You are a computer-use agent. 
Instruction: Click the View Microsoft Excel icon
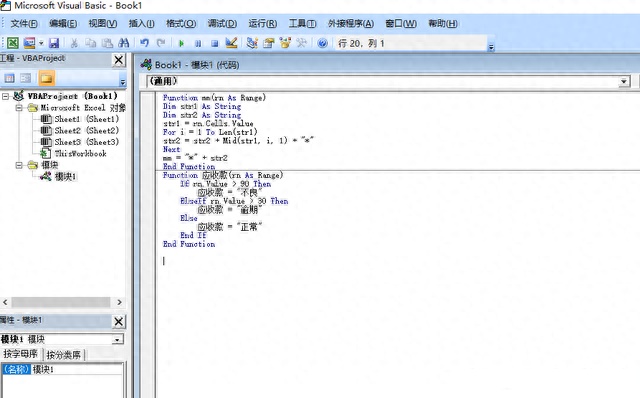click(x=13, y=43)
